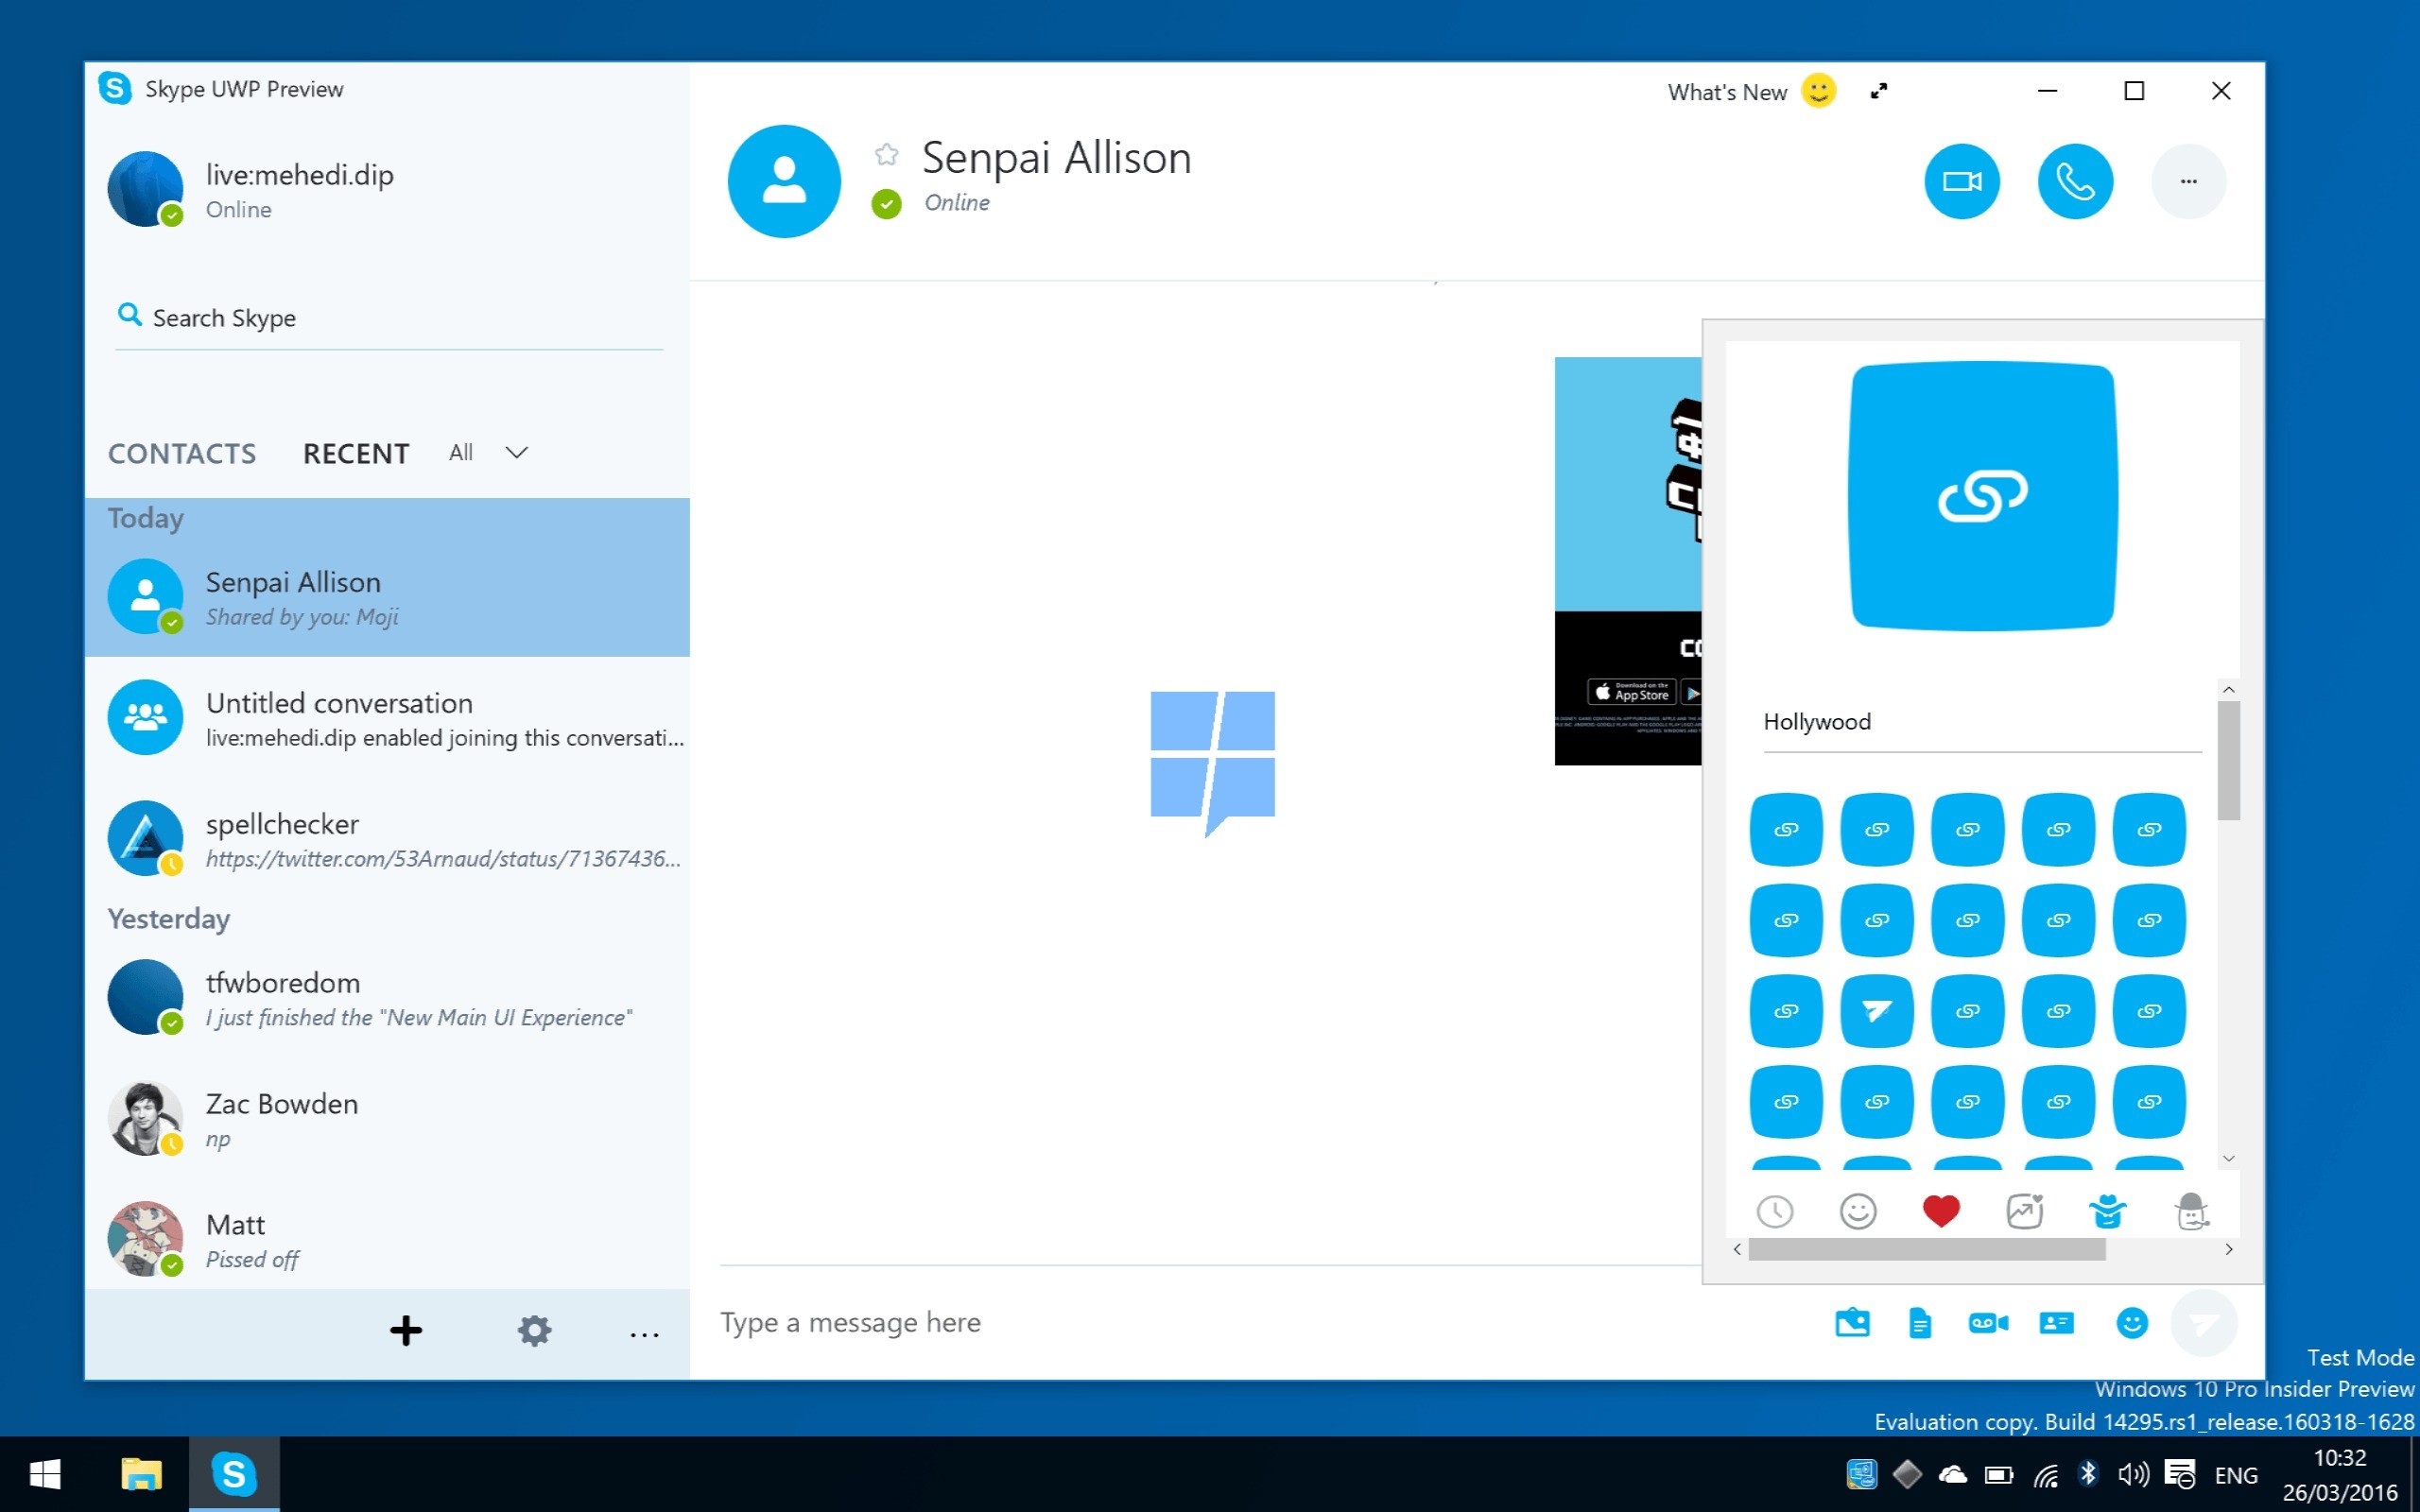Open more options ellipsis in conversation header

(2188, 181)
